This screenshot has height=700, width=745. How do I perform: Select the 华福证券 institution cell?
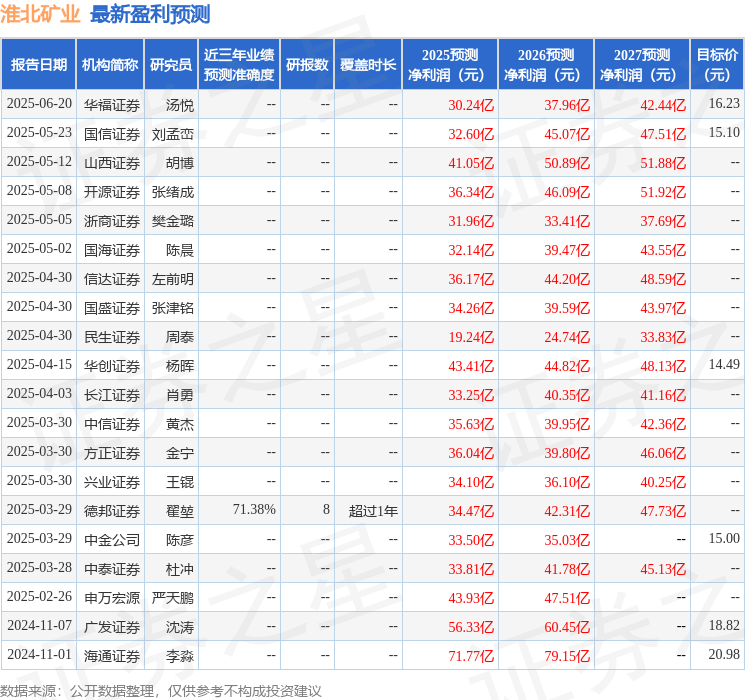coord(112,105)
